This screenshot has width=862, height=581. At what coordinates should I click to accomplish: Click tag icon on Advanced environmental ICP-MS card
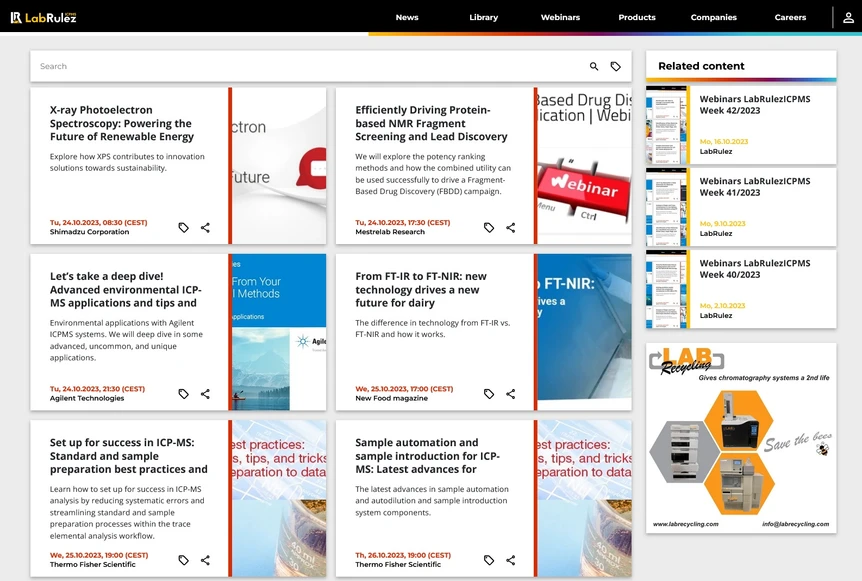click(184, 394)
